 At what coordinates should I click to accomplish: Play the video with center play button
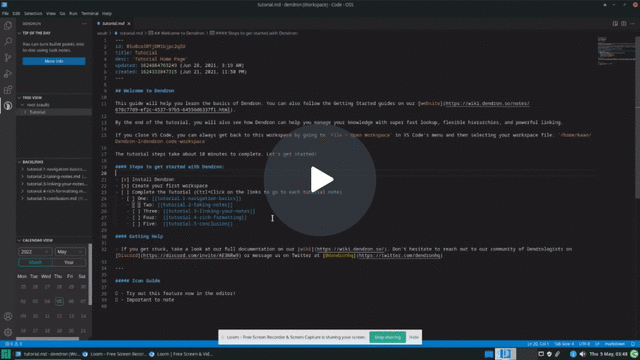[x=320, y=180]
